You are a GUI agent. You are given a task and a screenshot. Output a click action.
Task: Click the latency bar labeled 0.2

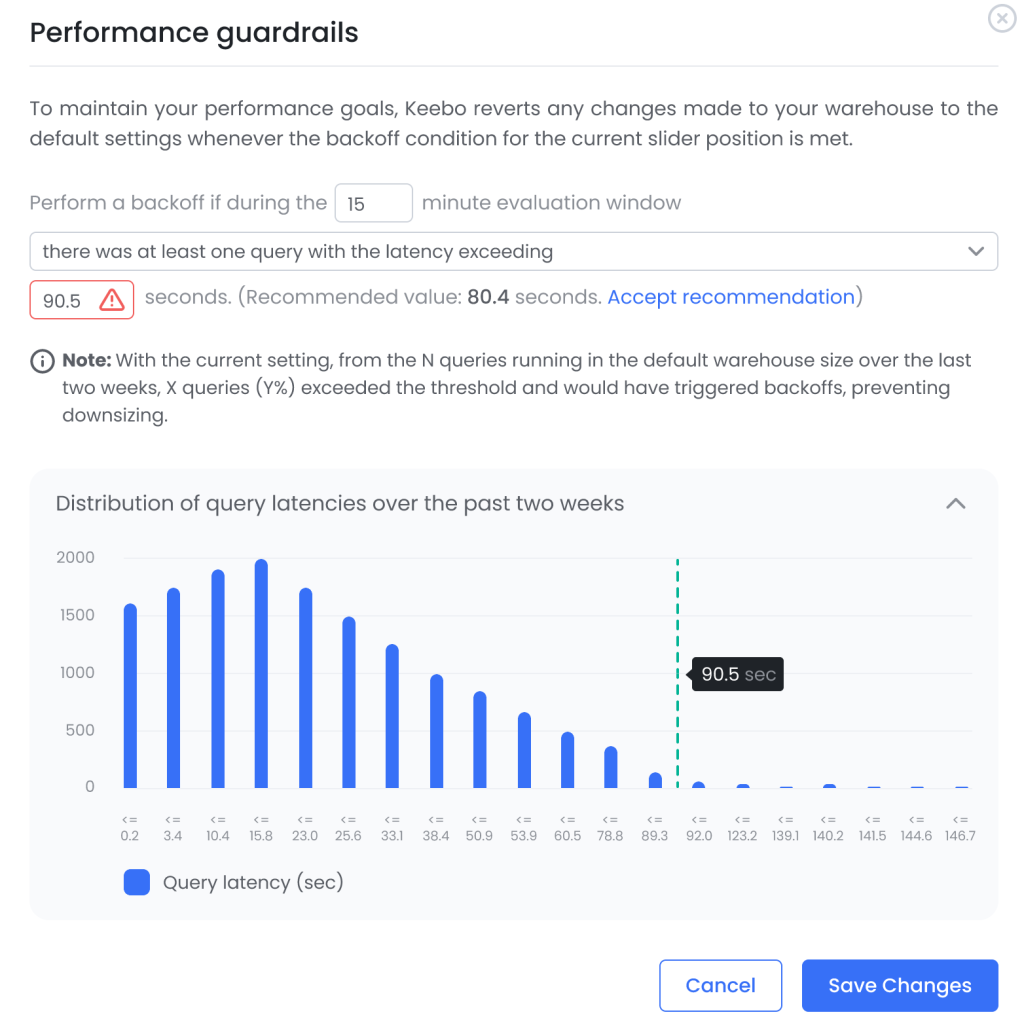[129, 695]
